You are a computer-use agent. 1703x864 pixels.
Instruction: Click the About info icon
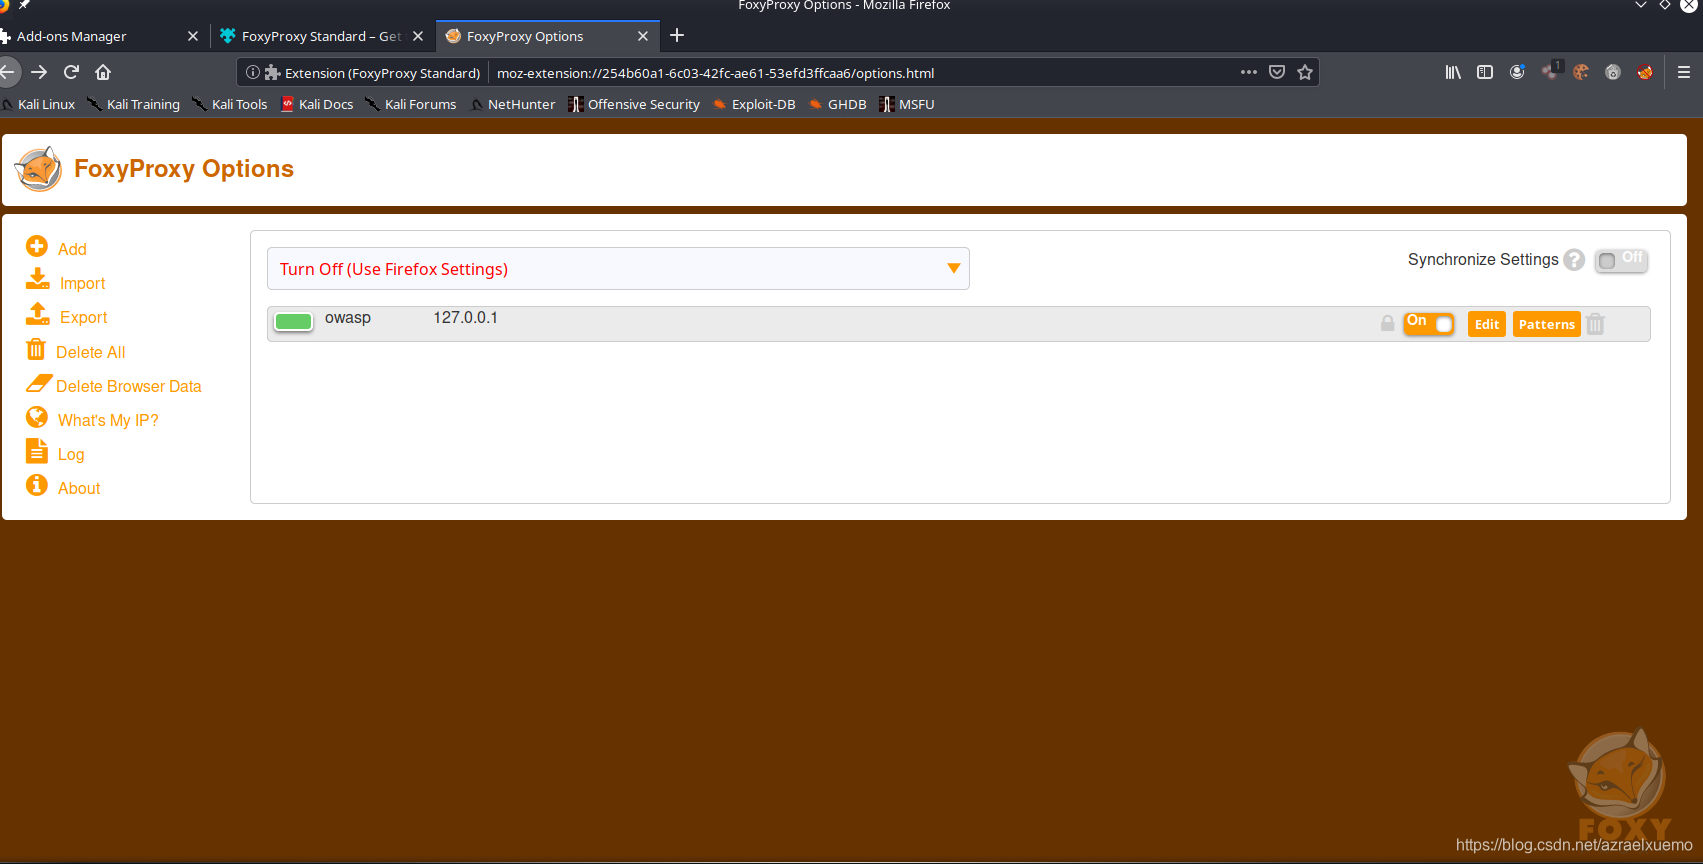click(37, 485)
